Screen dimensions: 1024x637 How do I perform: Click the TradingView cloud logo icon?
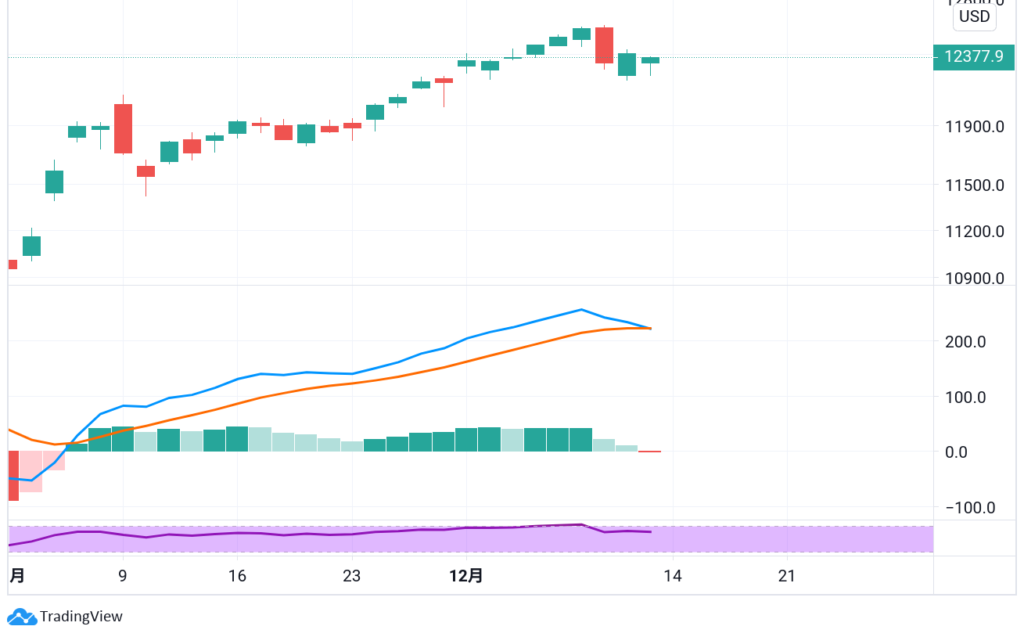point(22,616)
